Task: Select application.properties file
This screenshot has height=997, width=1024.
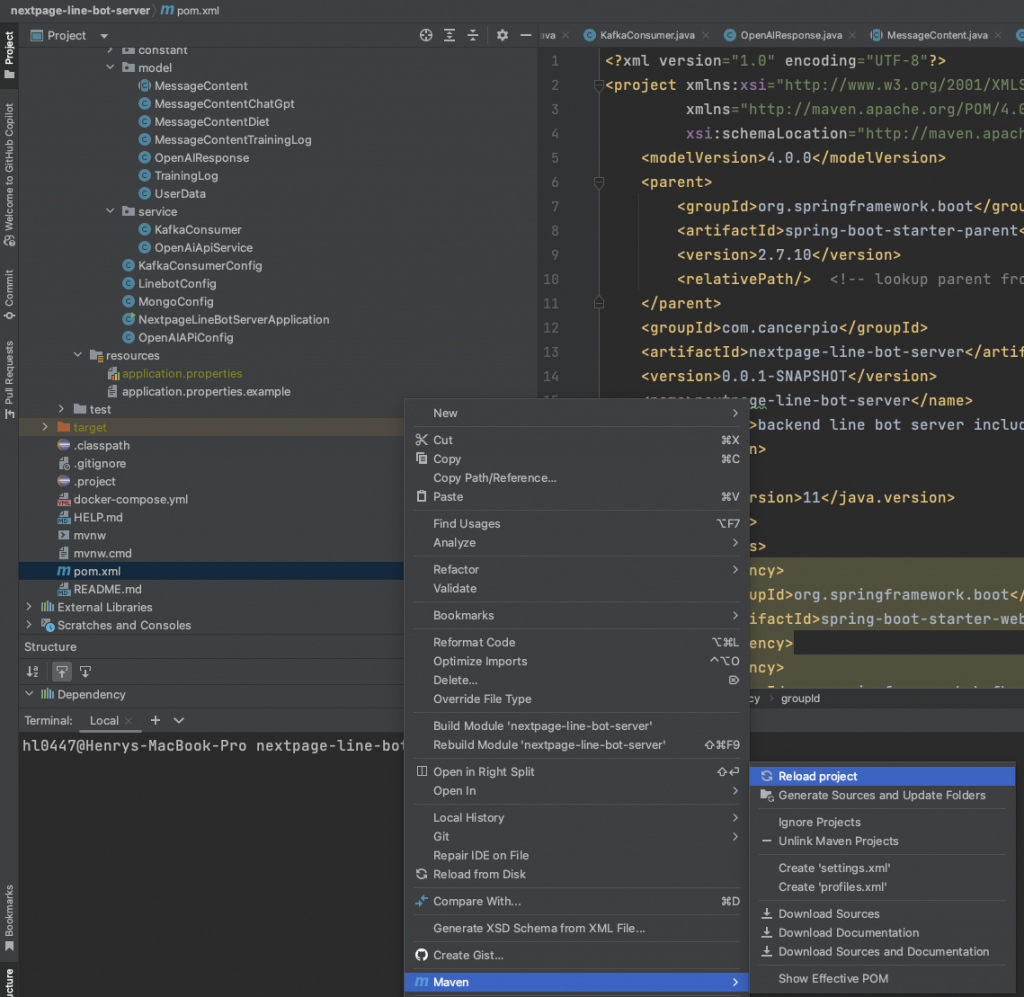Action: pyautogui.click(x=182, y=373)
